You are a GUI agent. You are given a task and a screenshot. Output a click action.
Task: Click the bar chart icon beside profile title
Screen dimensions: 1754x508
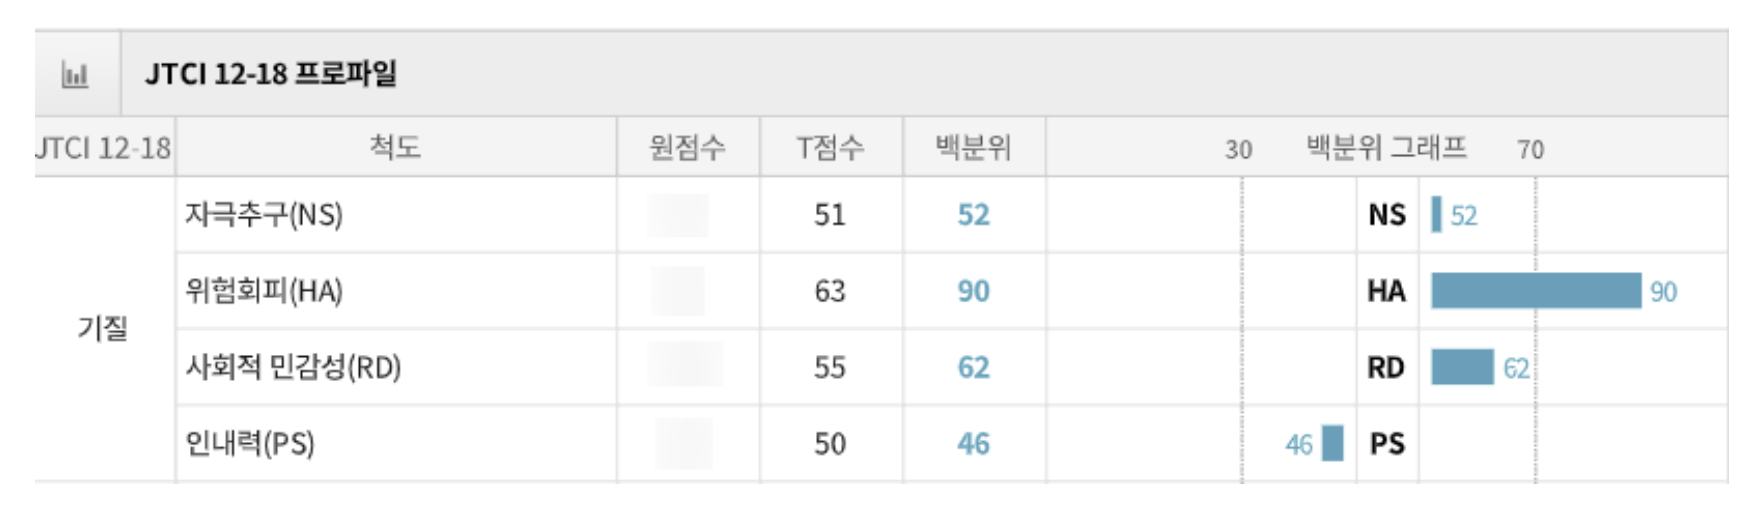[x=75, y=74]
